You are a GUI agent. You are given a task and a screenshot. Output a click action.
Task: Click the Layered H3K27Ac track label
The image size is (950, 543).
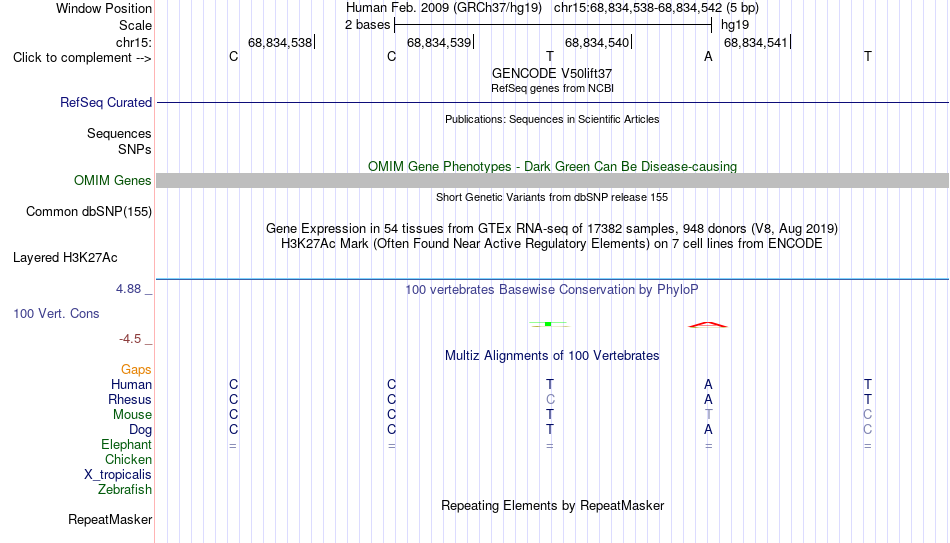pos(65,258)
